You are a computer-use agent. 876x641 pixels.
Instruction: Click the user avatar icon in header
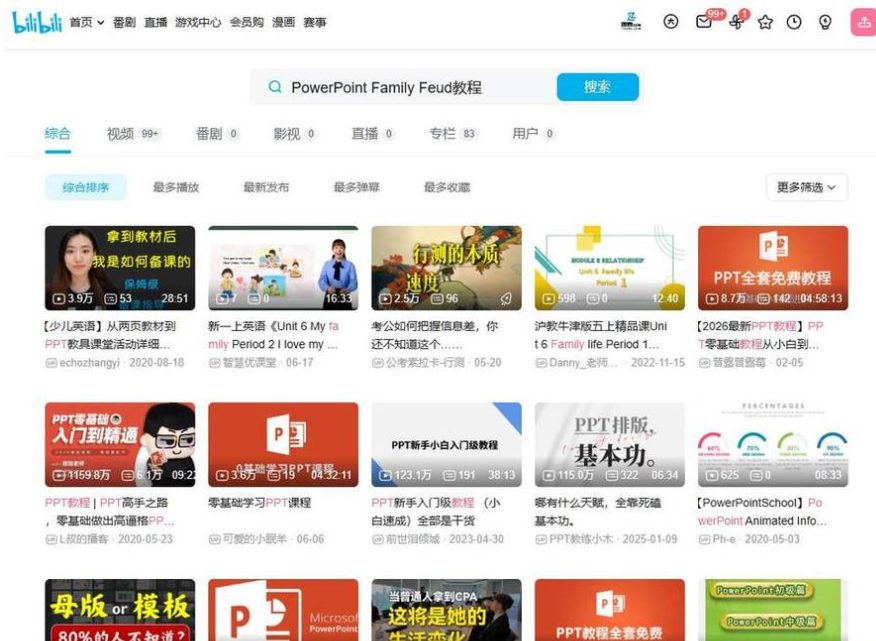[631, 22]
